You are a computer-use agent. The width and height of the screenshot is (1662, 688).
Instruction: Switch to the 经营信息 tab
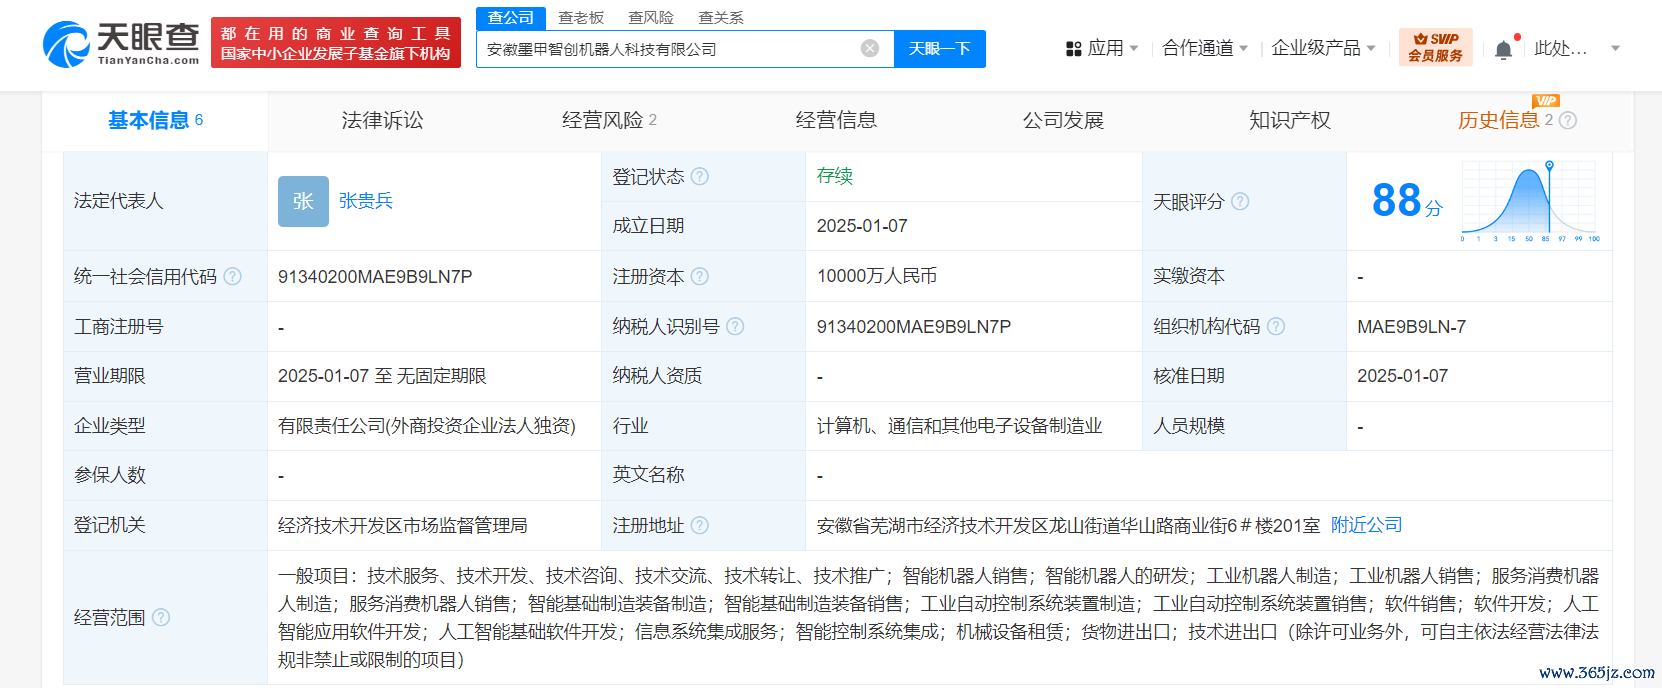point(836,120)
